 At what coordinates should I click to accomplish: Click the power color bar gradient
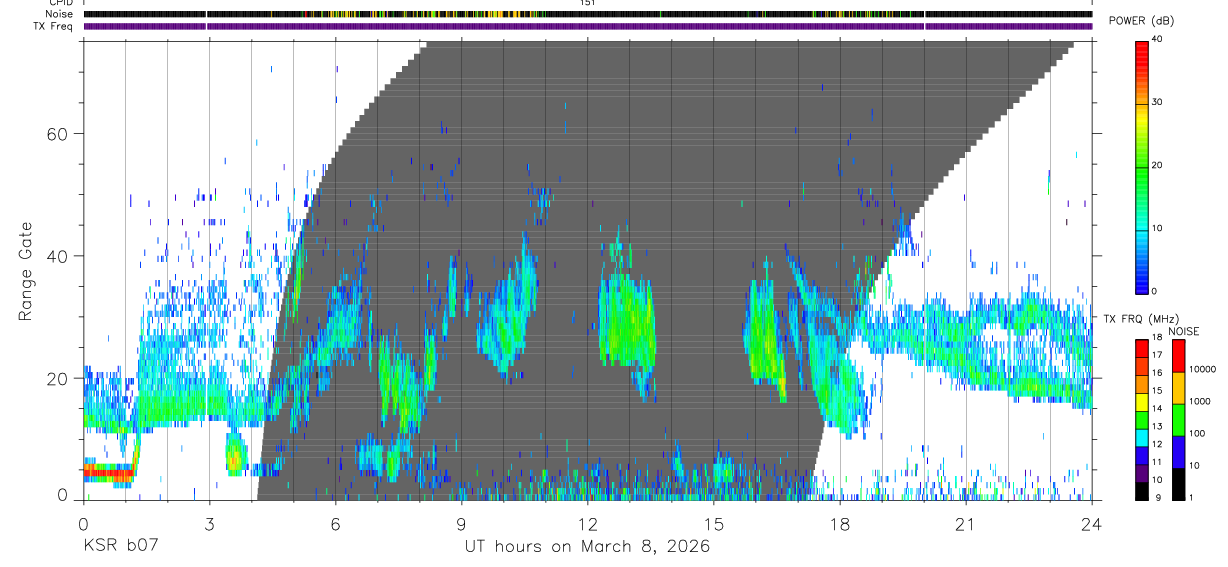tap(1142, 166)
